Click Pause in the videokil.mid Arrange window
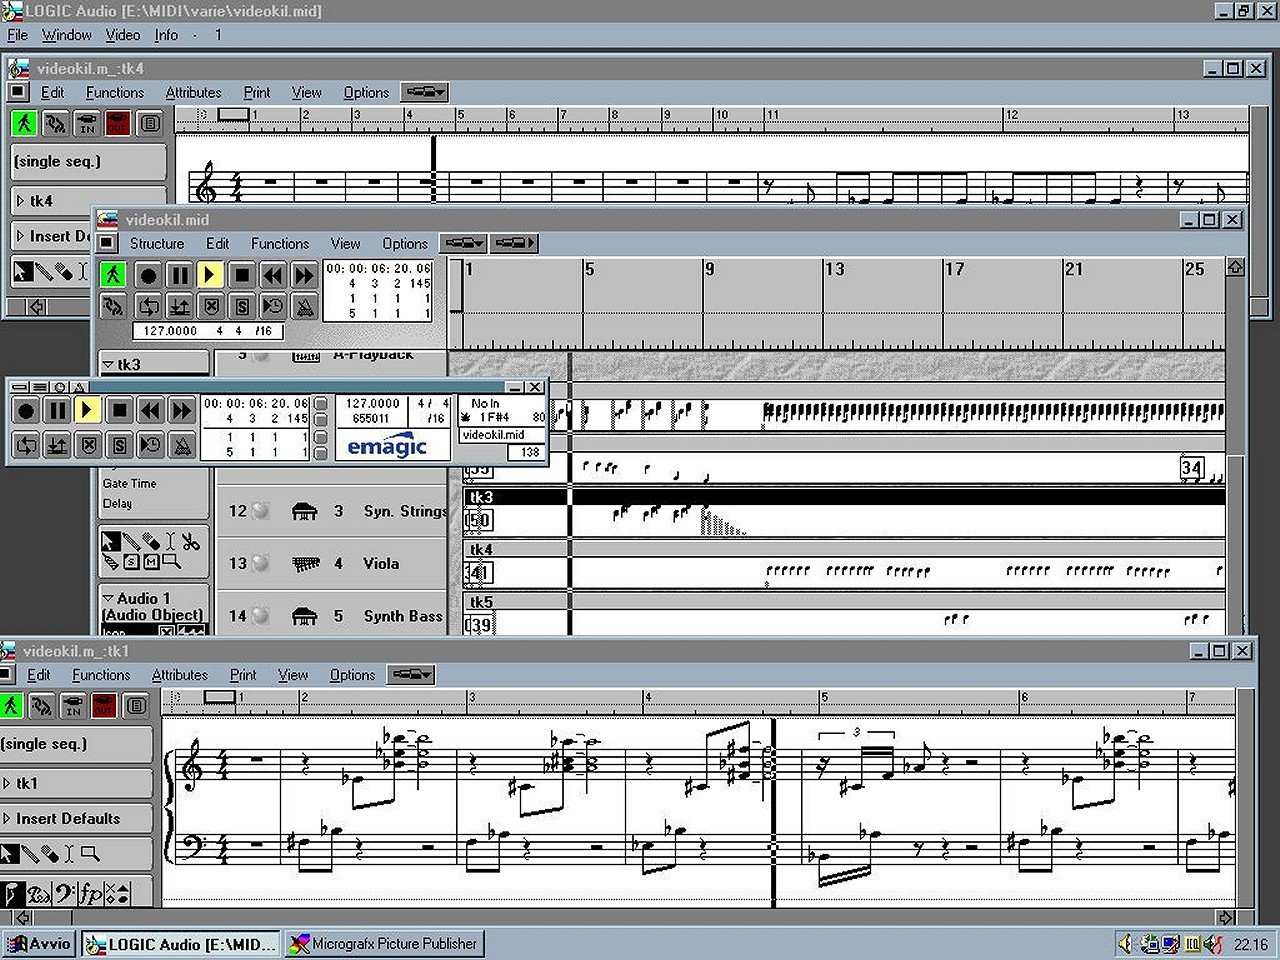The width and height of the screenshot is (1280, 960). (x=179, y=275)
